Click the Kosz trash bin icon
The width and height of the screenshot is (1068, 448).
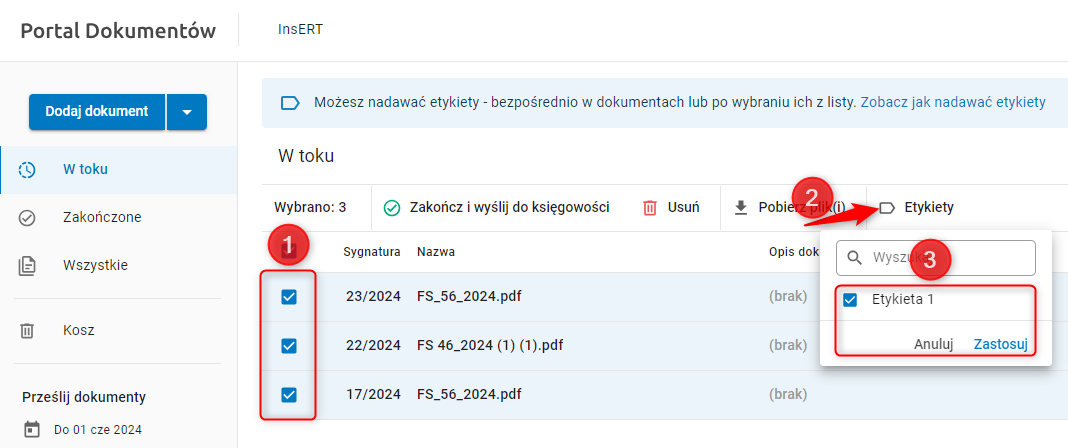(28, 330)
